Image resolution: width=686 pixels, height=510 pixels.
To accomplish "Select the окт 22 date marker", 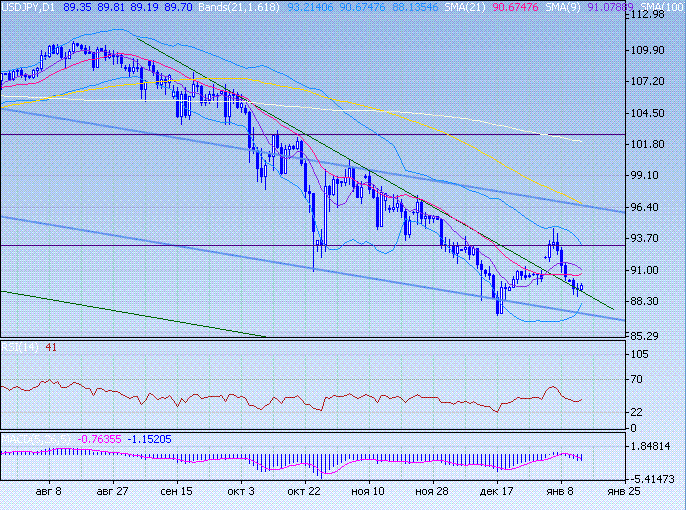I will [x=303, y=492].
